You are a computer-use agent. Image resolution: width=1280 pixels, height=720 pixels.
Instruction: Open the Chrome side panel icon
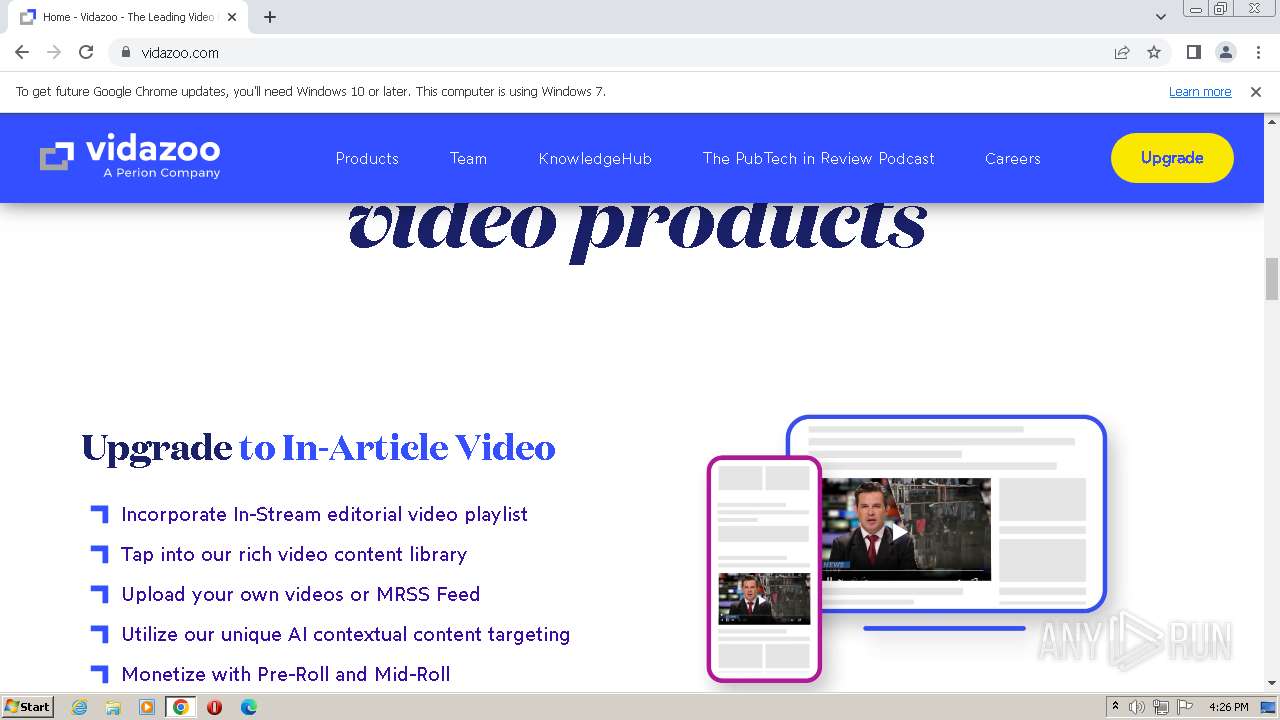1193,52
